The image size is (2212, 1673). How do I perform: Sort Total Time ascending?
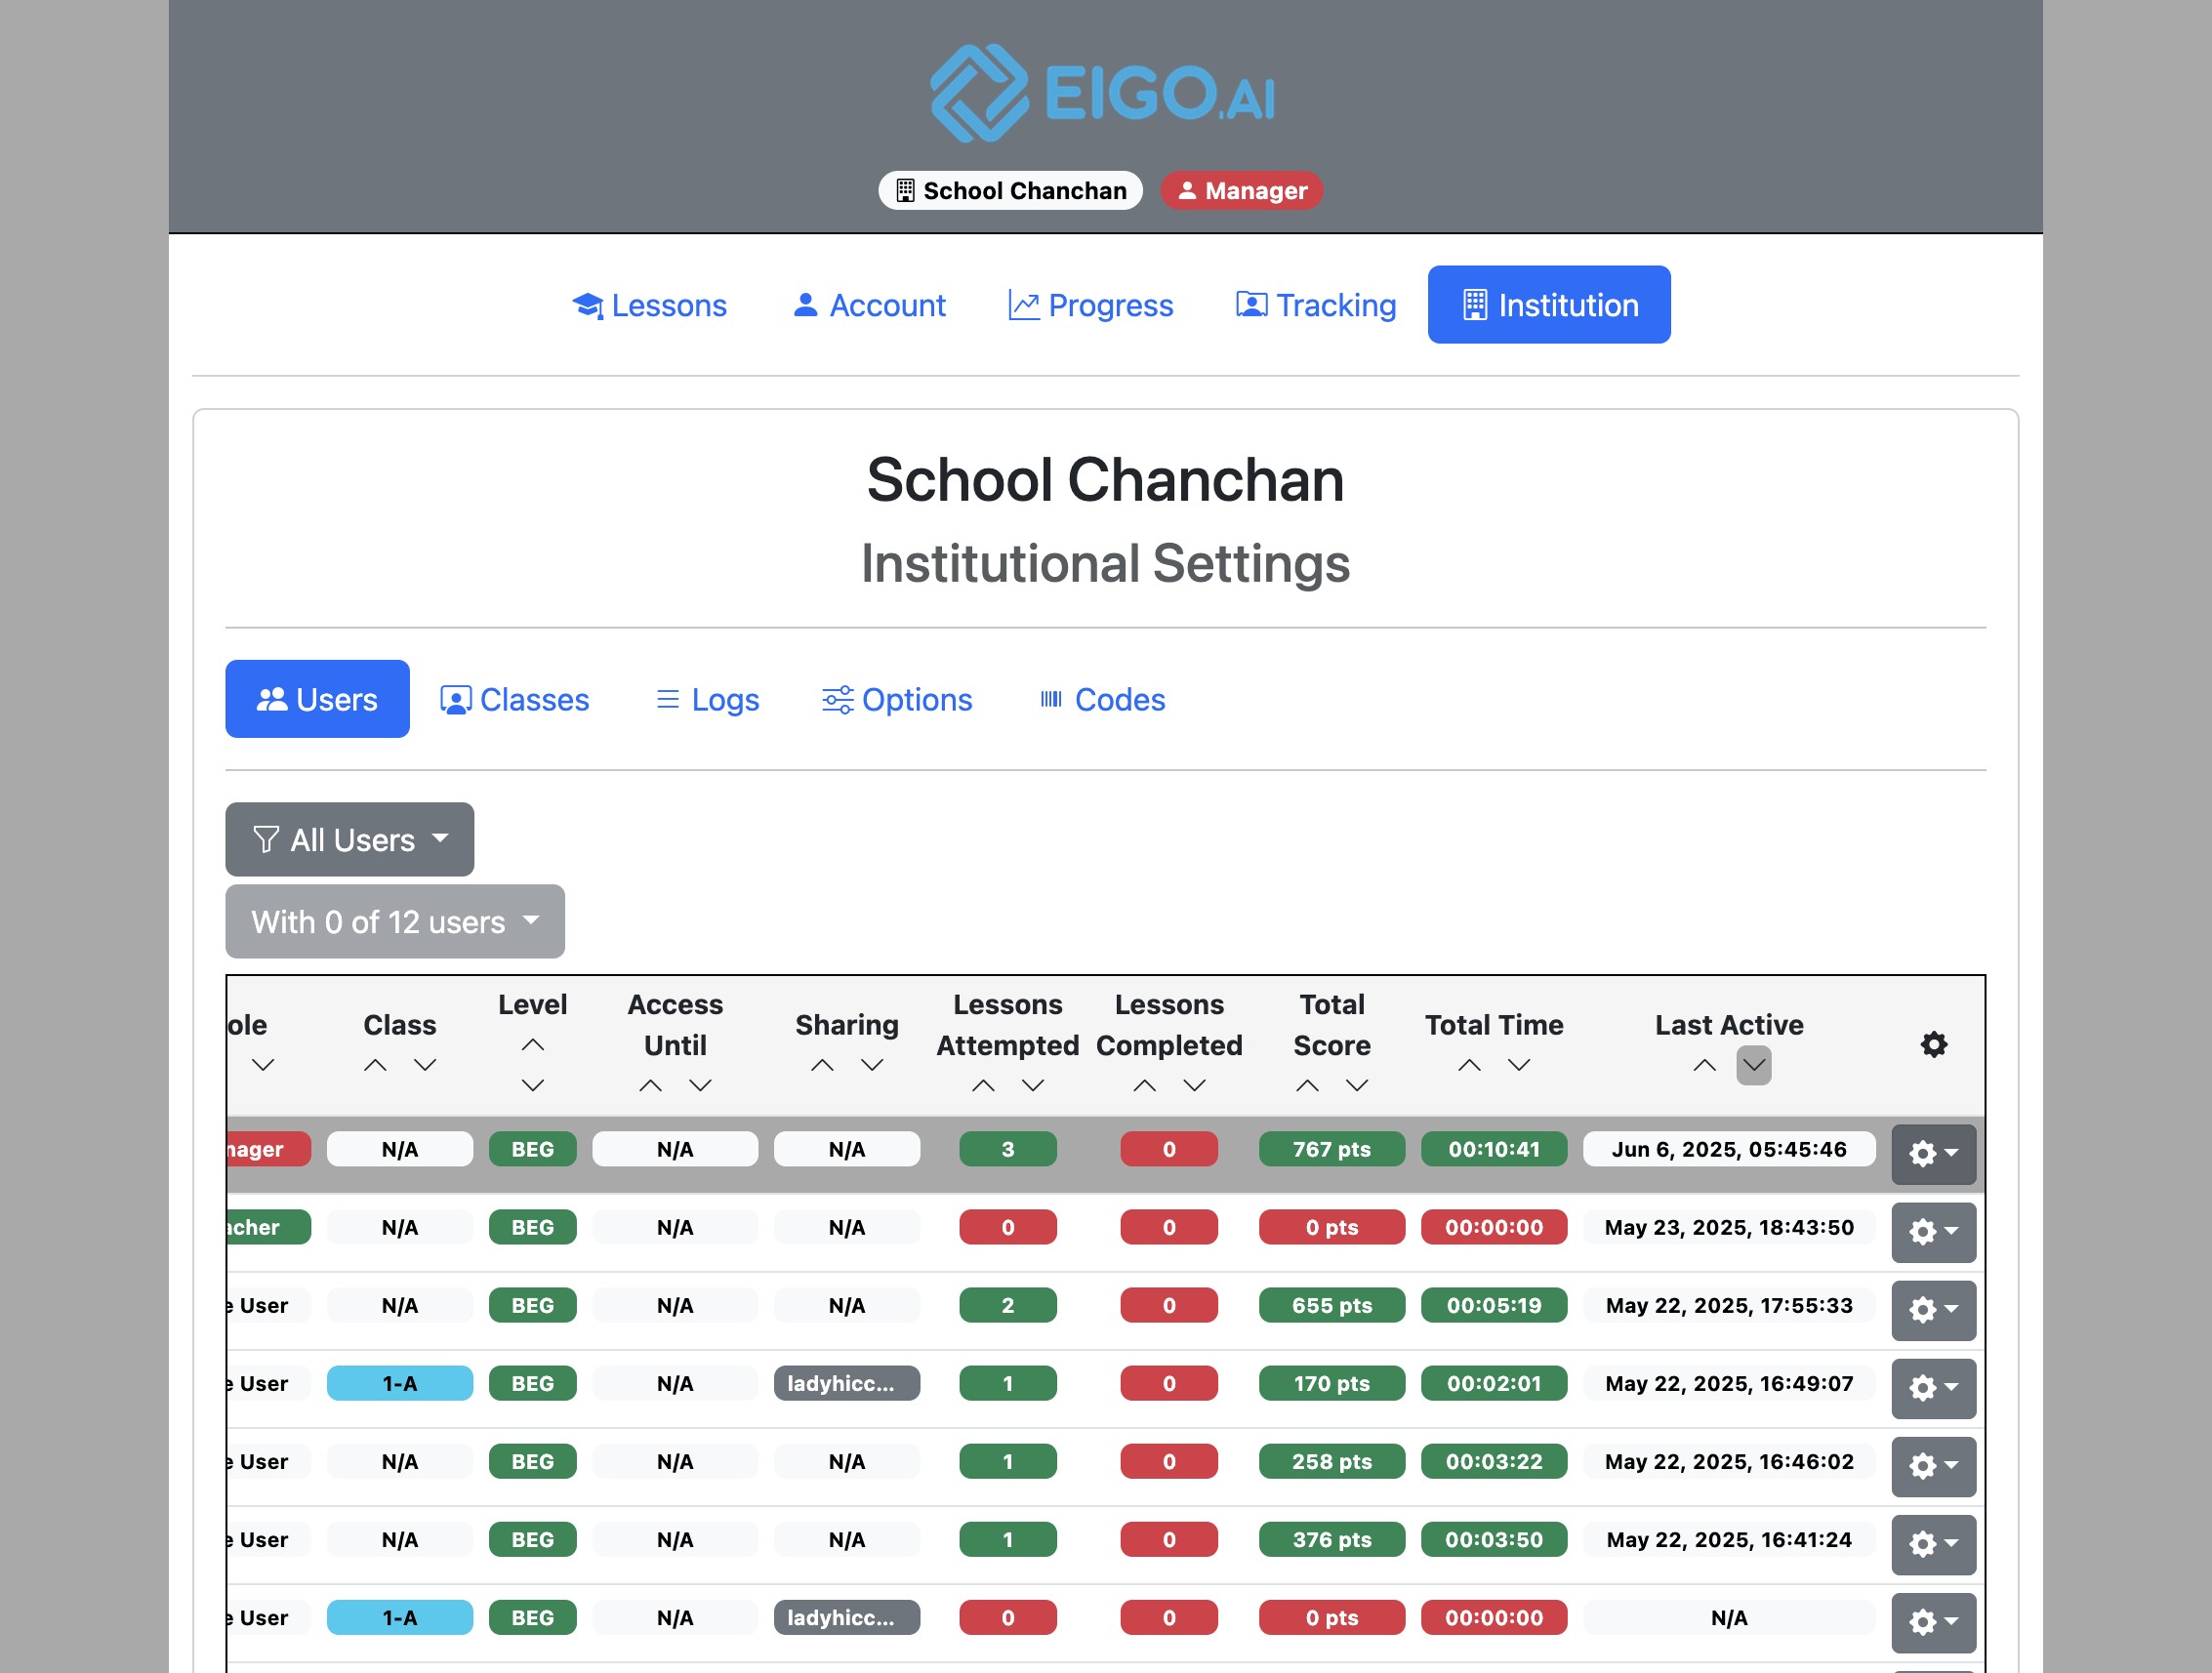(x=1470, y=1065)
